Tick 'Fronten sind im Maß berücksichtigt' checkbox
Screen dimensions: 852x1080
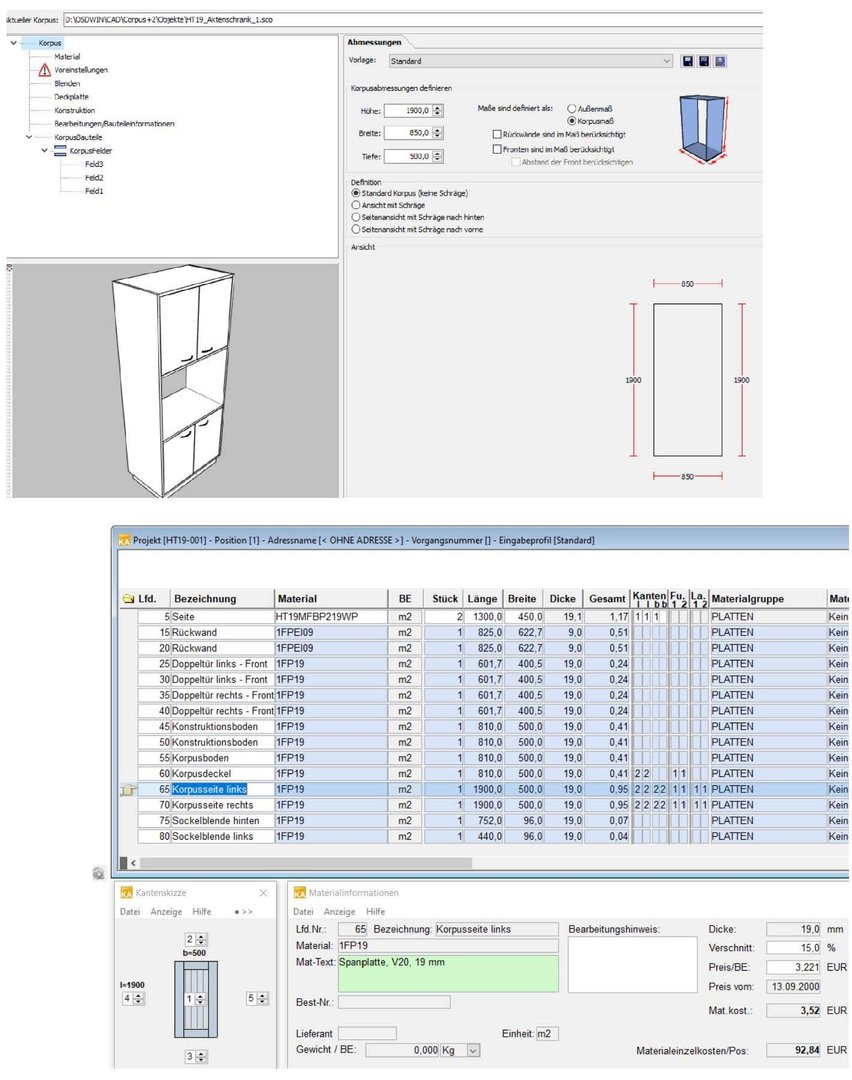point(497,149)
